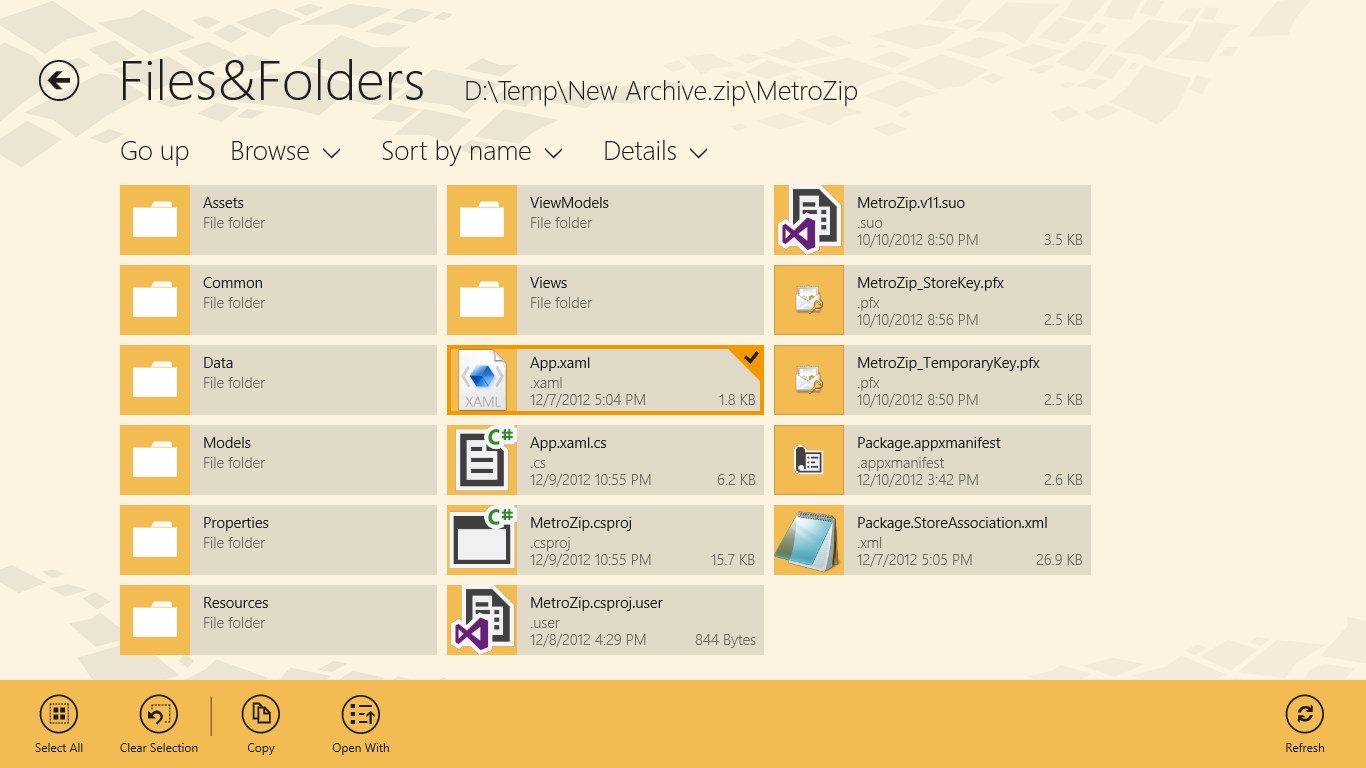
Task: Click the .appxmanifest extension label
Action: click(901, 463)
